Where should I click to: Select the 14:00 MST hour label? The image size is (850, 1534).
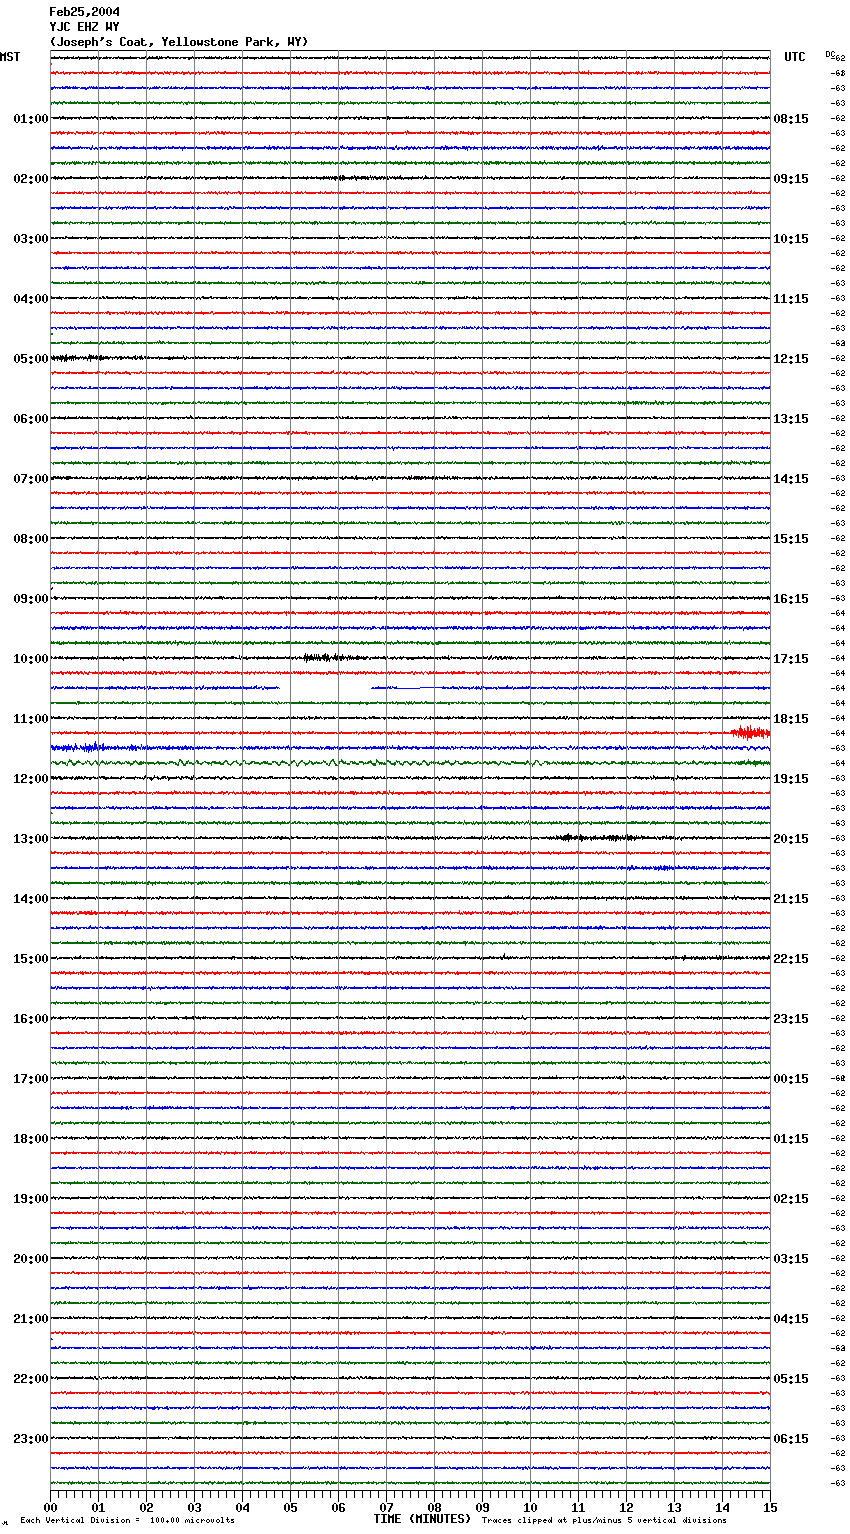31,899
